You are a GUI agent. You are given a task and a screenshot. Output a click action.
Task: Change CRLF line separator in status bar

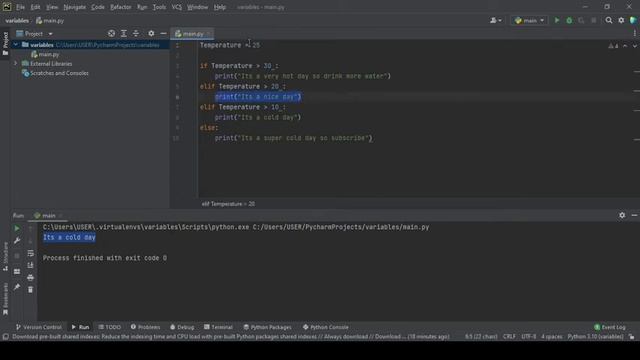(509, 337)
